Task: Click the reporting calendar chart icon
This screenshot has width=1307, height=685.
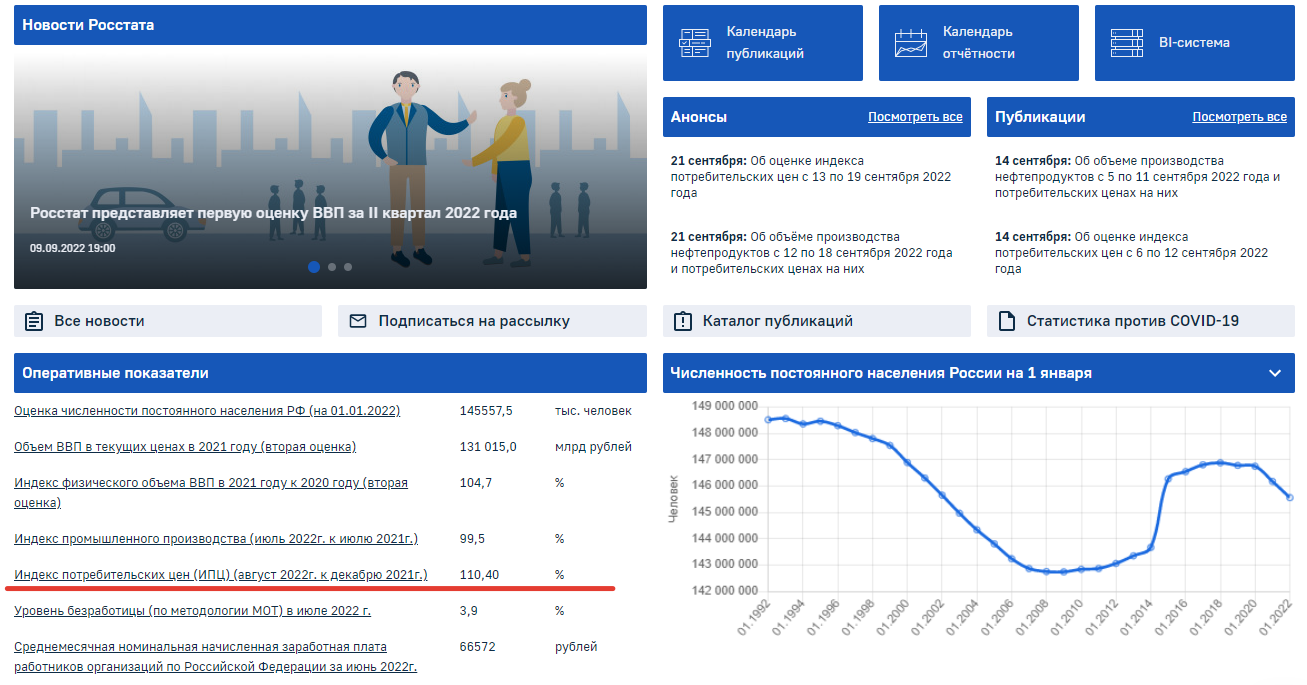Action: 910,43
